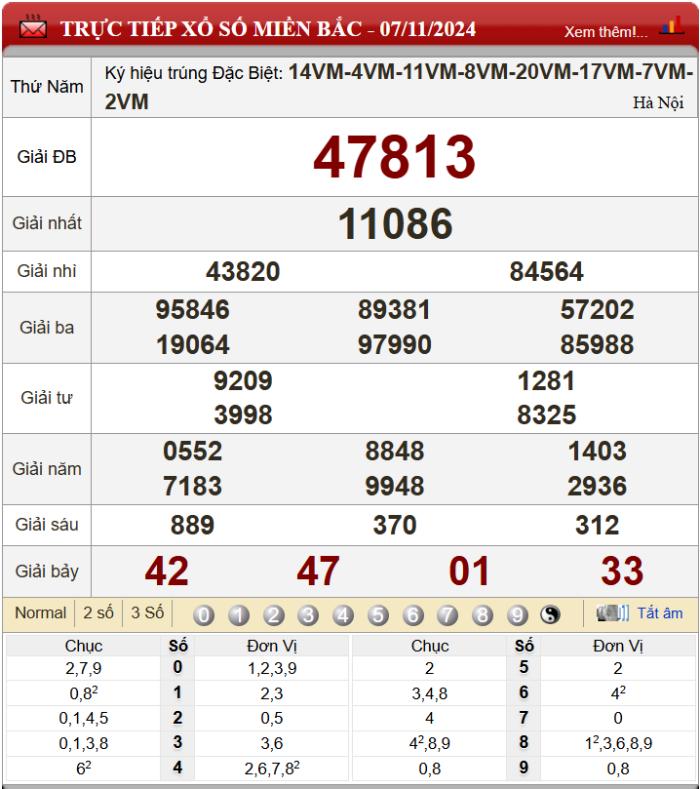The width and height of the screenshot is (700, 789).
Task: Select third prize number 95846
Action: [x=193, y=309]
